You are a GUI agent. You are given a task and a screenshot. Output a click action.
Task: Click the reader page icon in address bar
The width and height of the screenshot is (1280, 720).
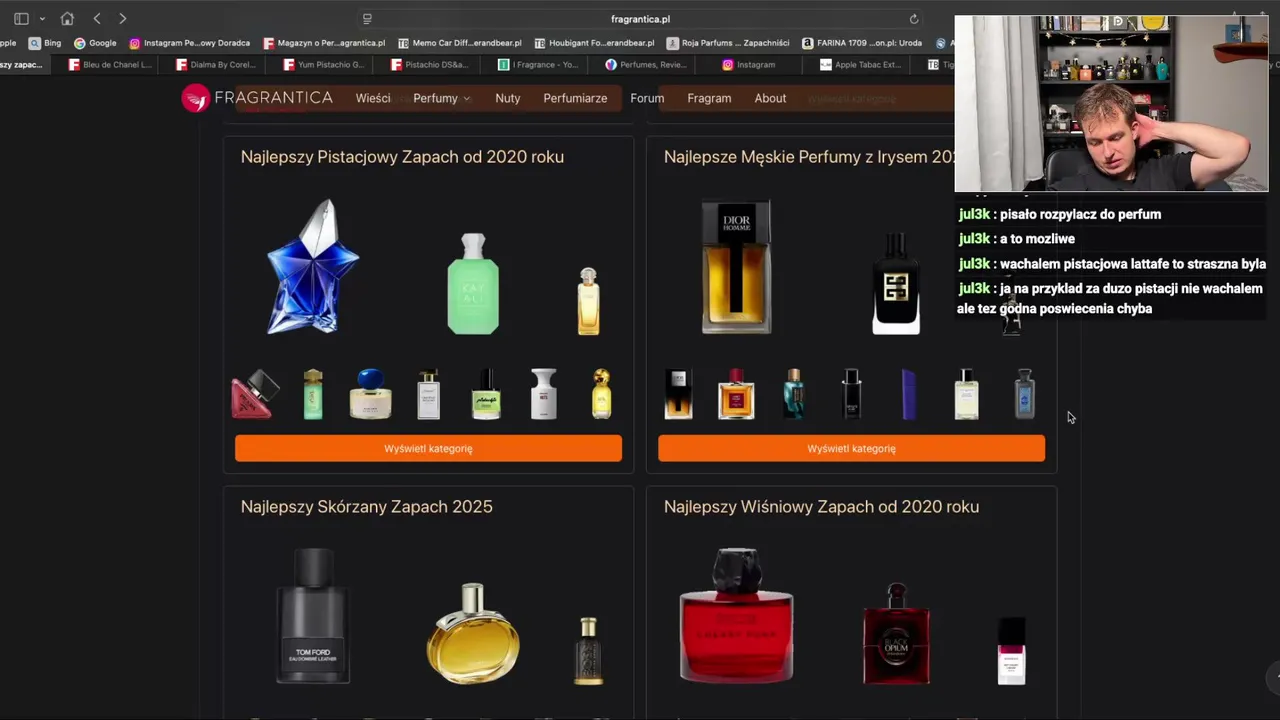click(367, 19)
